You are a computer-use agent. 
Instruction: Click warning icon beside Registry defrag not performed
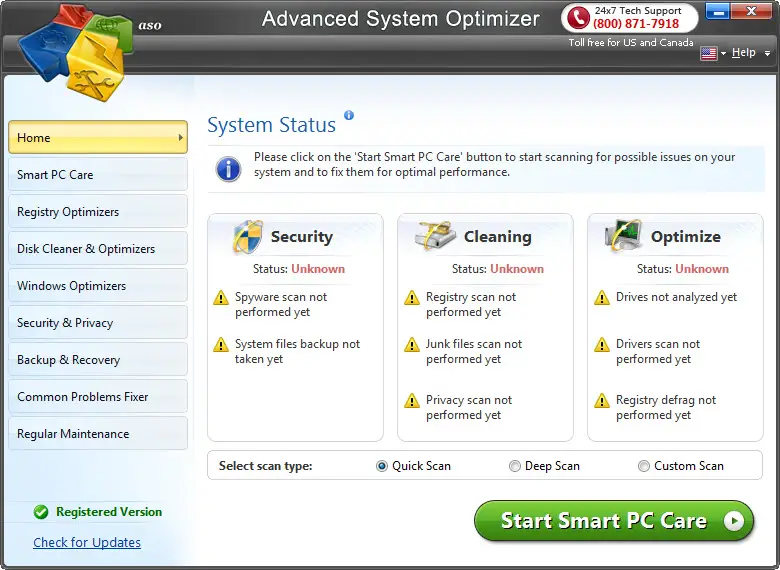click(x=602, y=401)
